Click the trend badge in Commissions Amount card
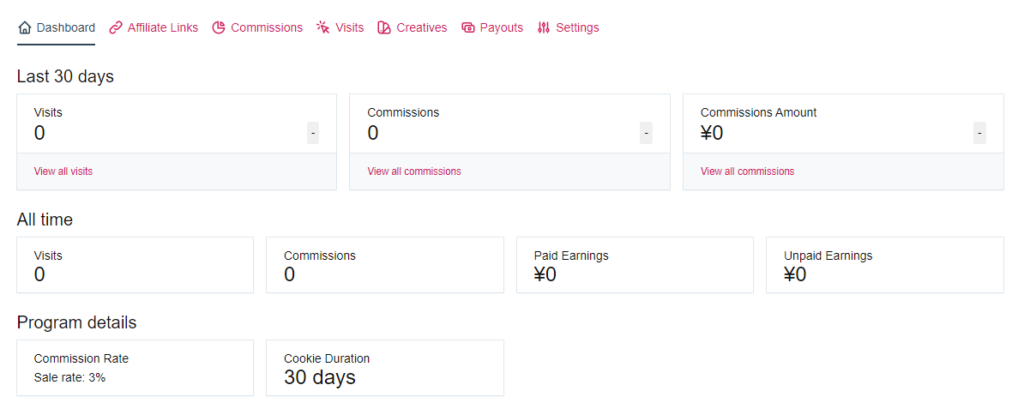This screenshot has height=409, width=1024. click(980, 133)
